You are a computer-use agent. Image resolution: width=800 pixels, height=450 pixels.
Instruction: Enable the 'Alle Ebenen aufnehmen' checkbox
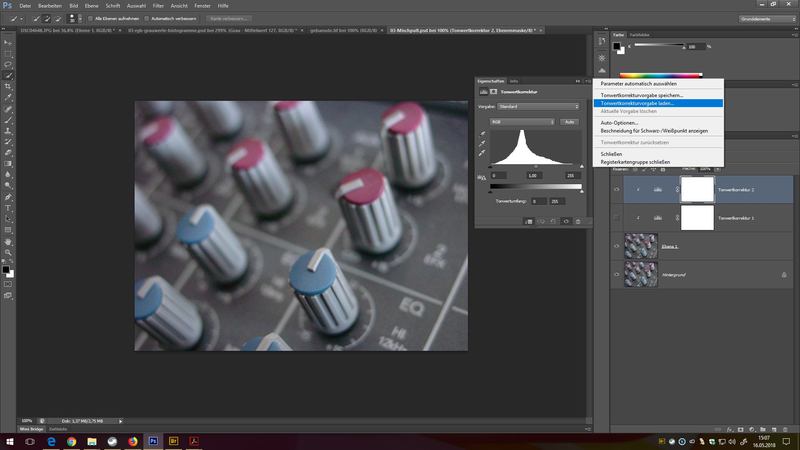(90, 18)
